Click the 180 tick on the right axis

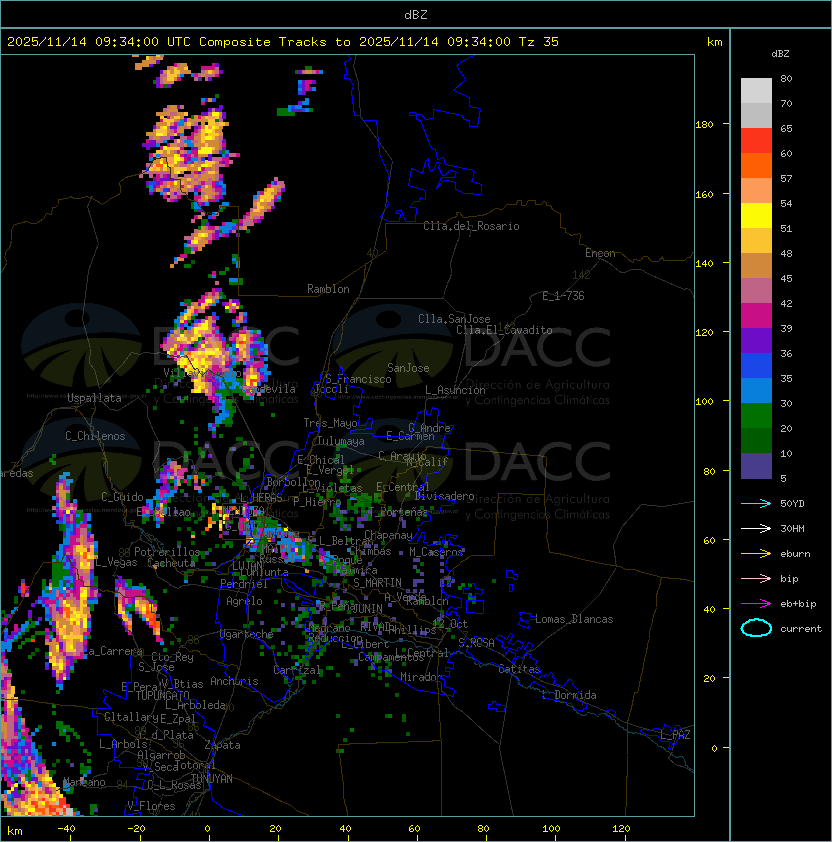pyautogui.click(x=704, y=124)
